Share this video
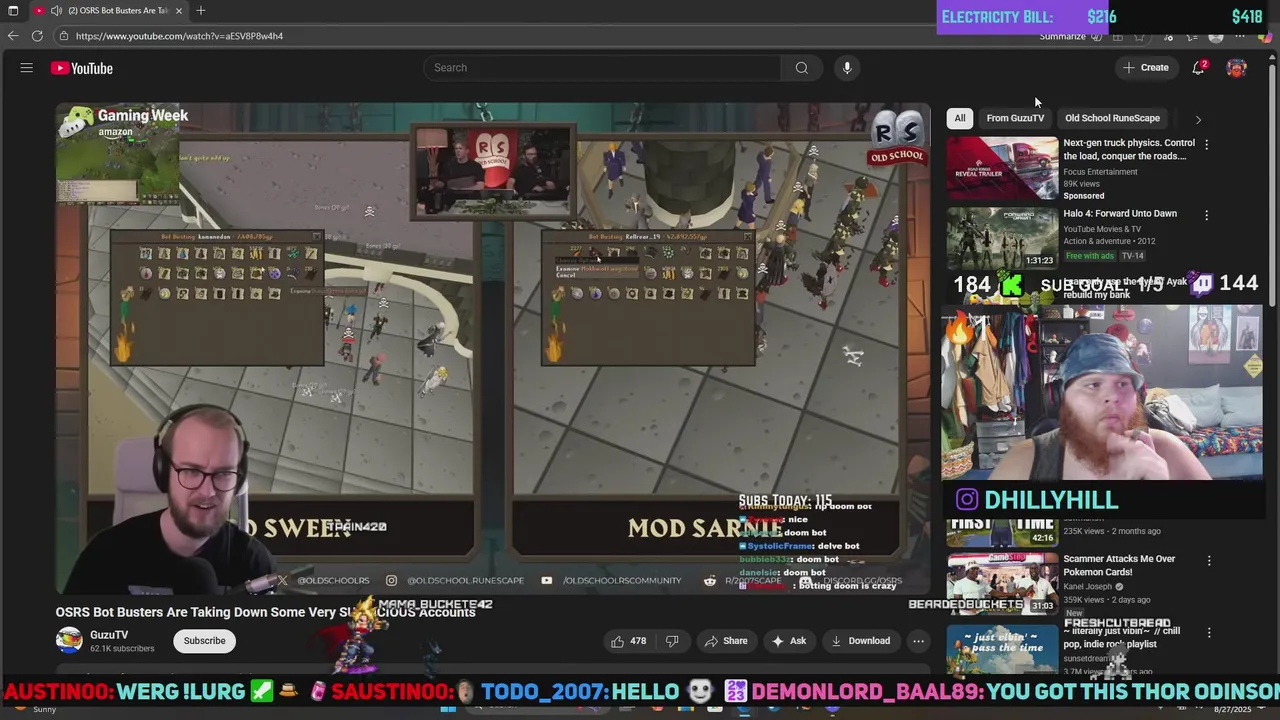Screen dimensions: 1280x720 [x=726, y=641]
